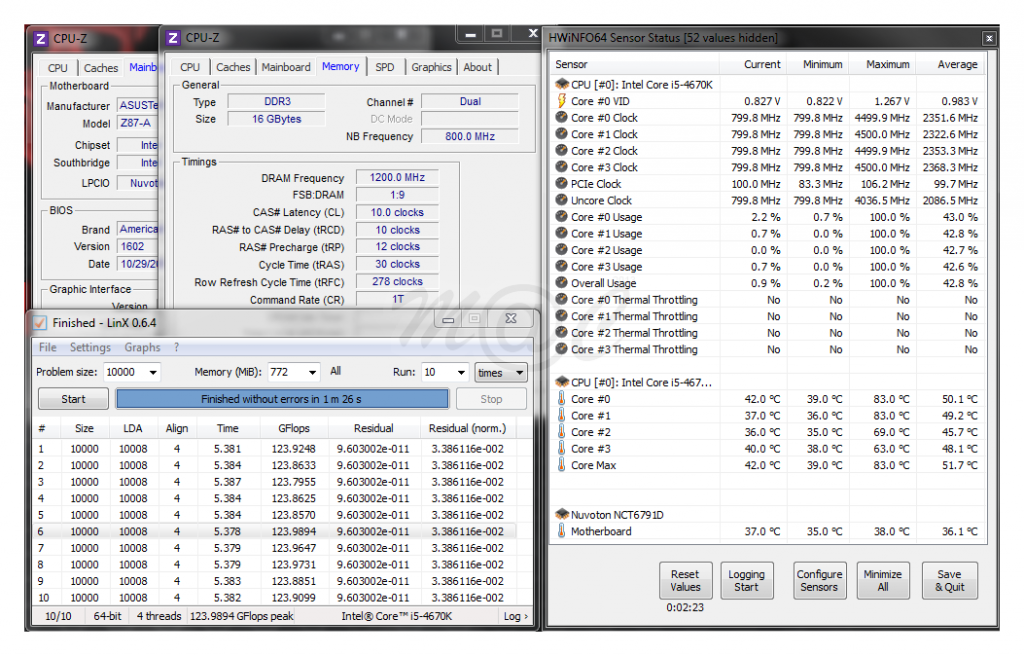1024x655 pixels.
Task: Click the Core #0 Clock sensor icon
Action: coord(561,118)
